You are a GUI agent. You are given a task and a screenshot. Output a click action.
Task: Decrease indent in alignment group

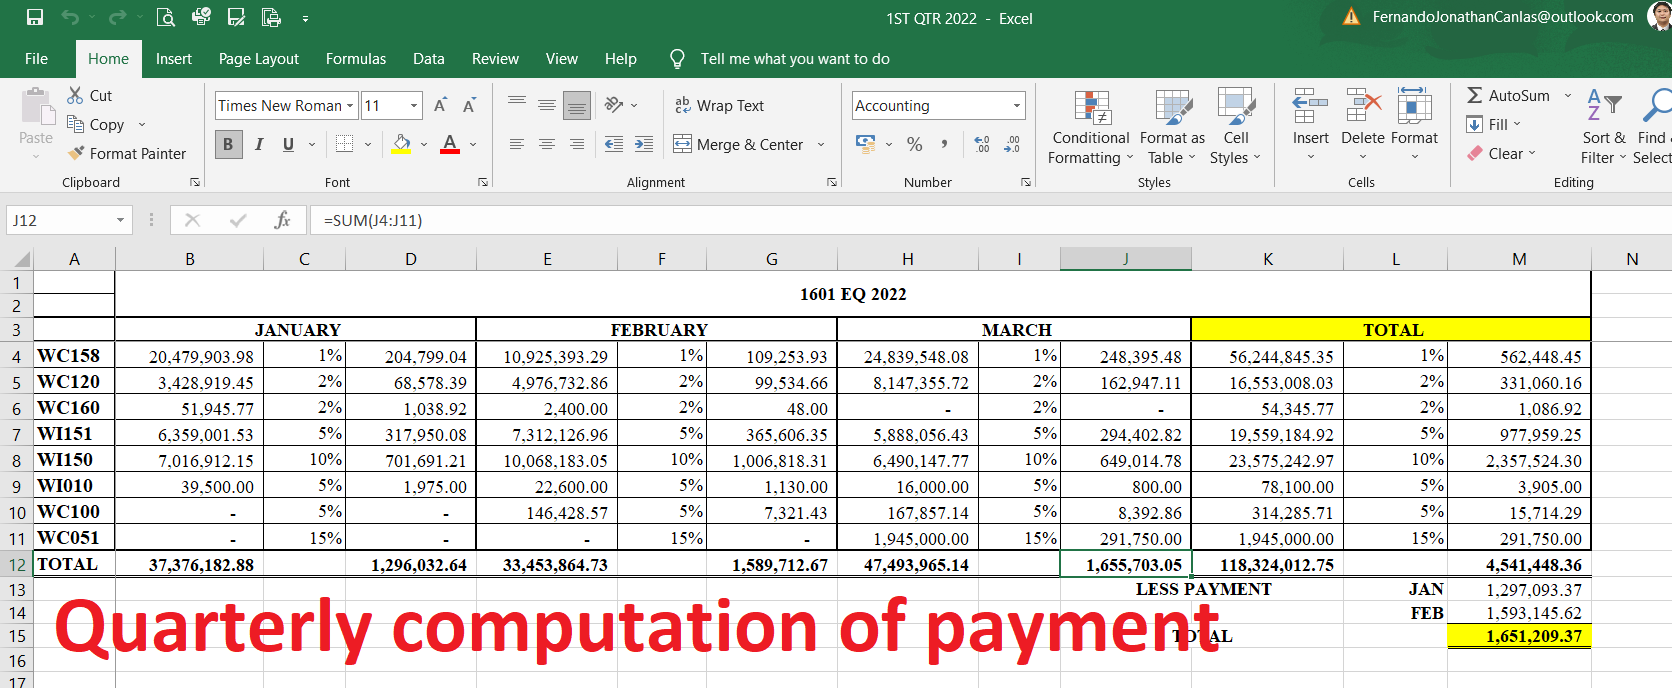(614, 144)
